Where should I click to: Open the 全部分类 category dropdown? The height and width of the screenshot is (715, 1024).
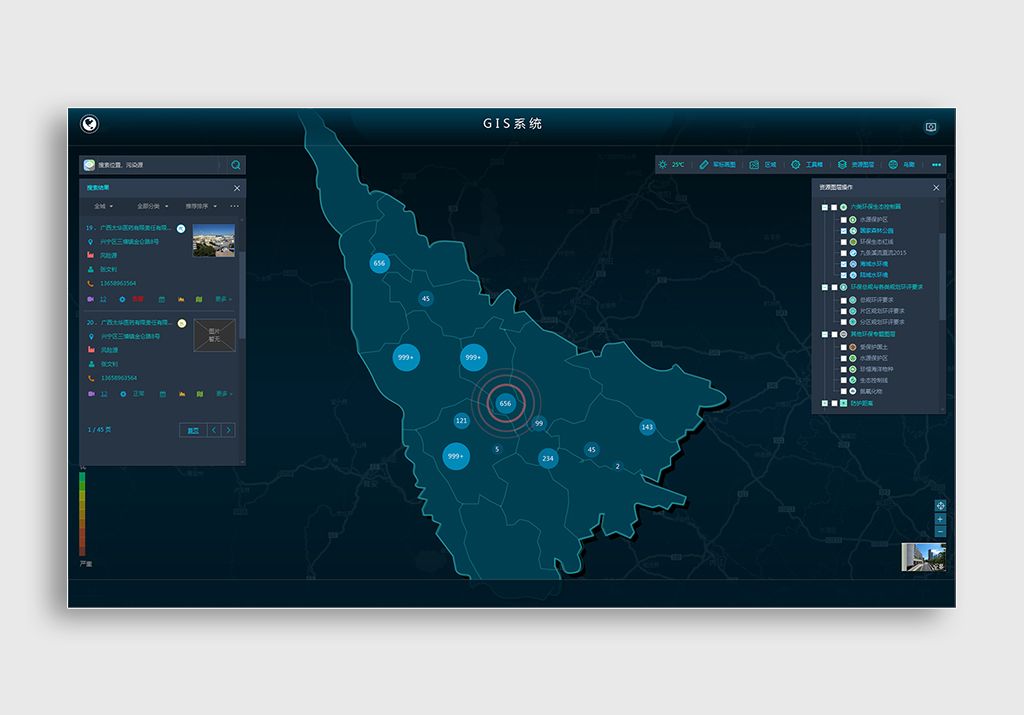click(152, 206)
